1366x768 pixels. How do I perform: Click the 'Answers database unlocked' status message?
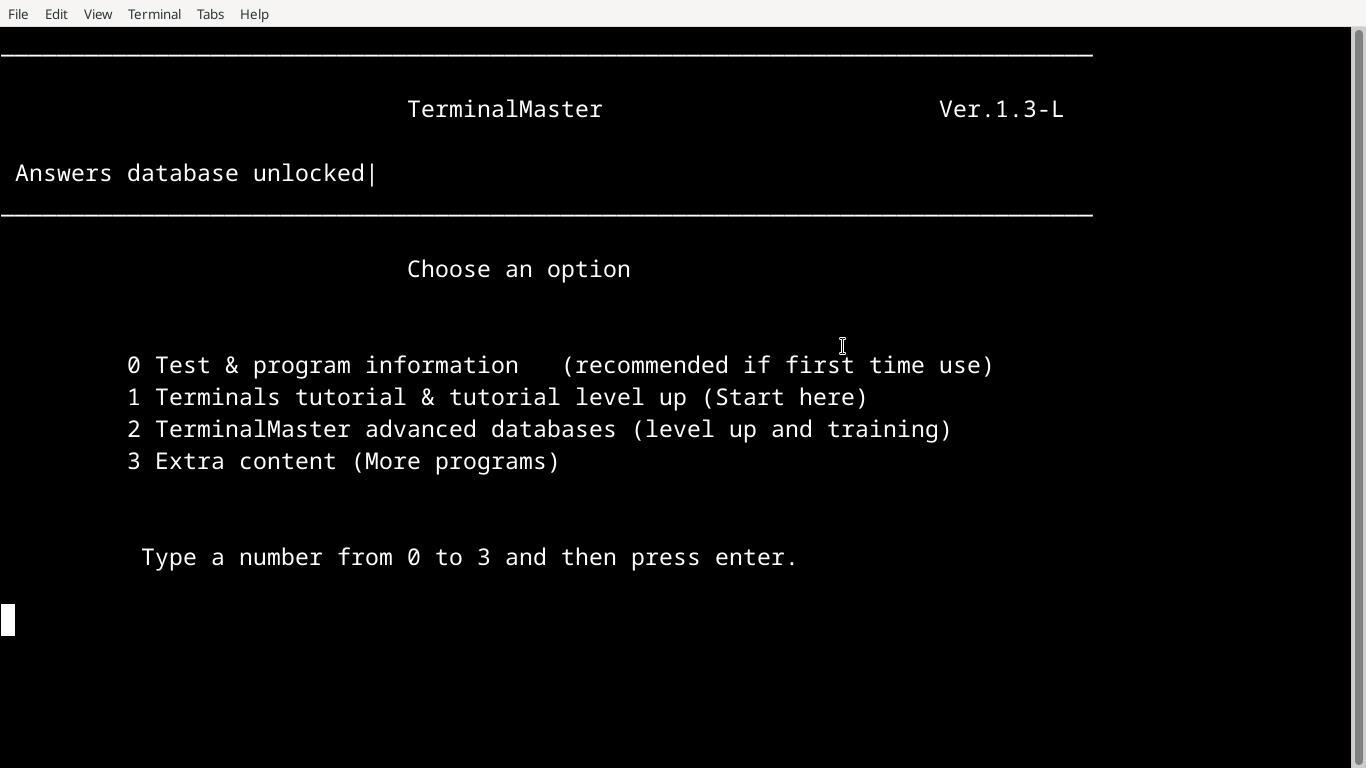coord(190,173)
